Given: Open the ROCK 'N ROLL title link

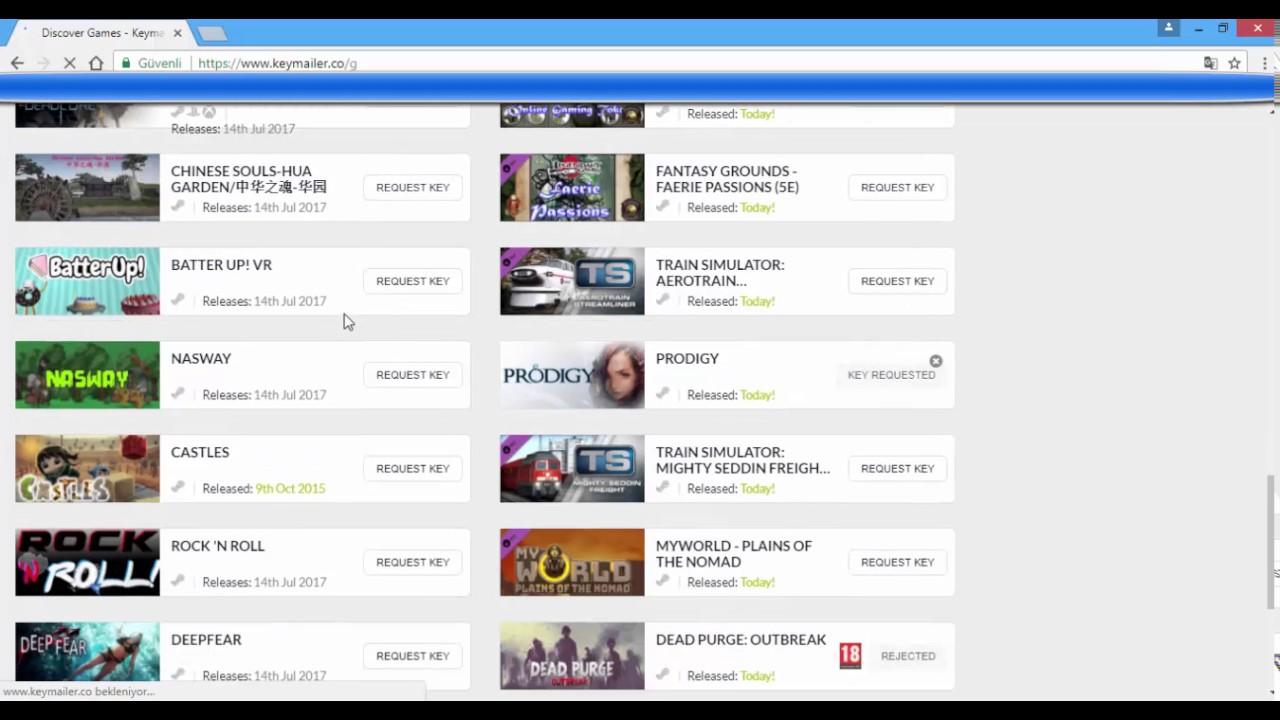Looking at the screenshot, I should coord(218,546).
